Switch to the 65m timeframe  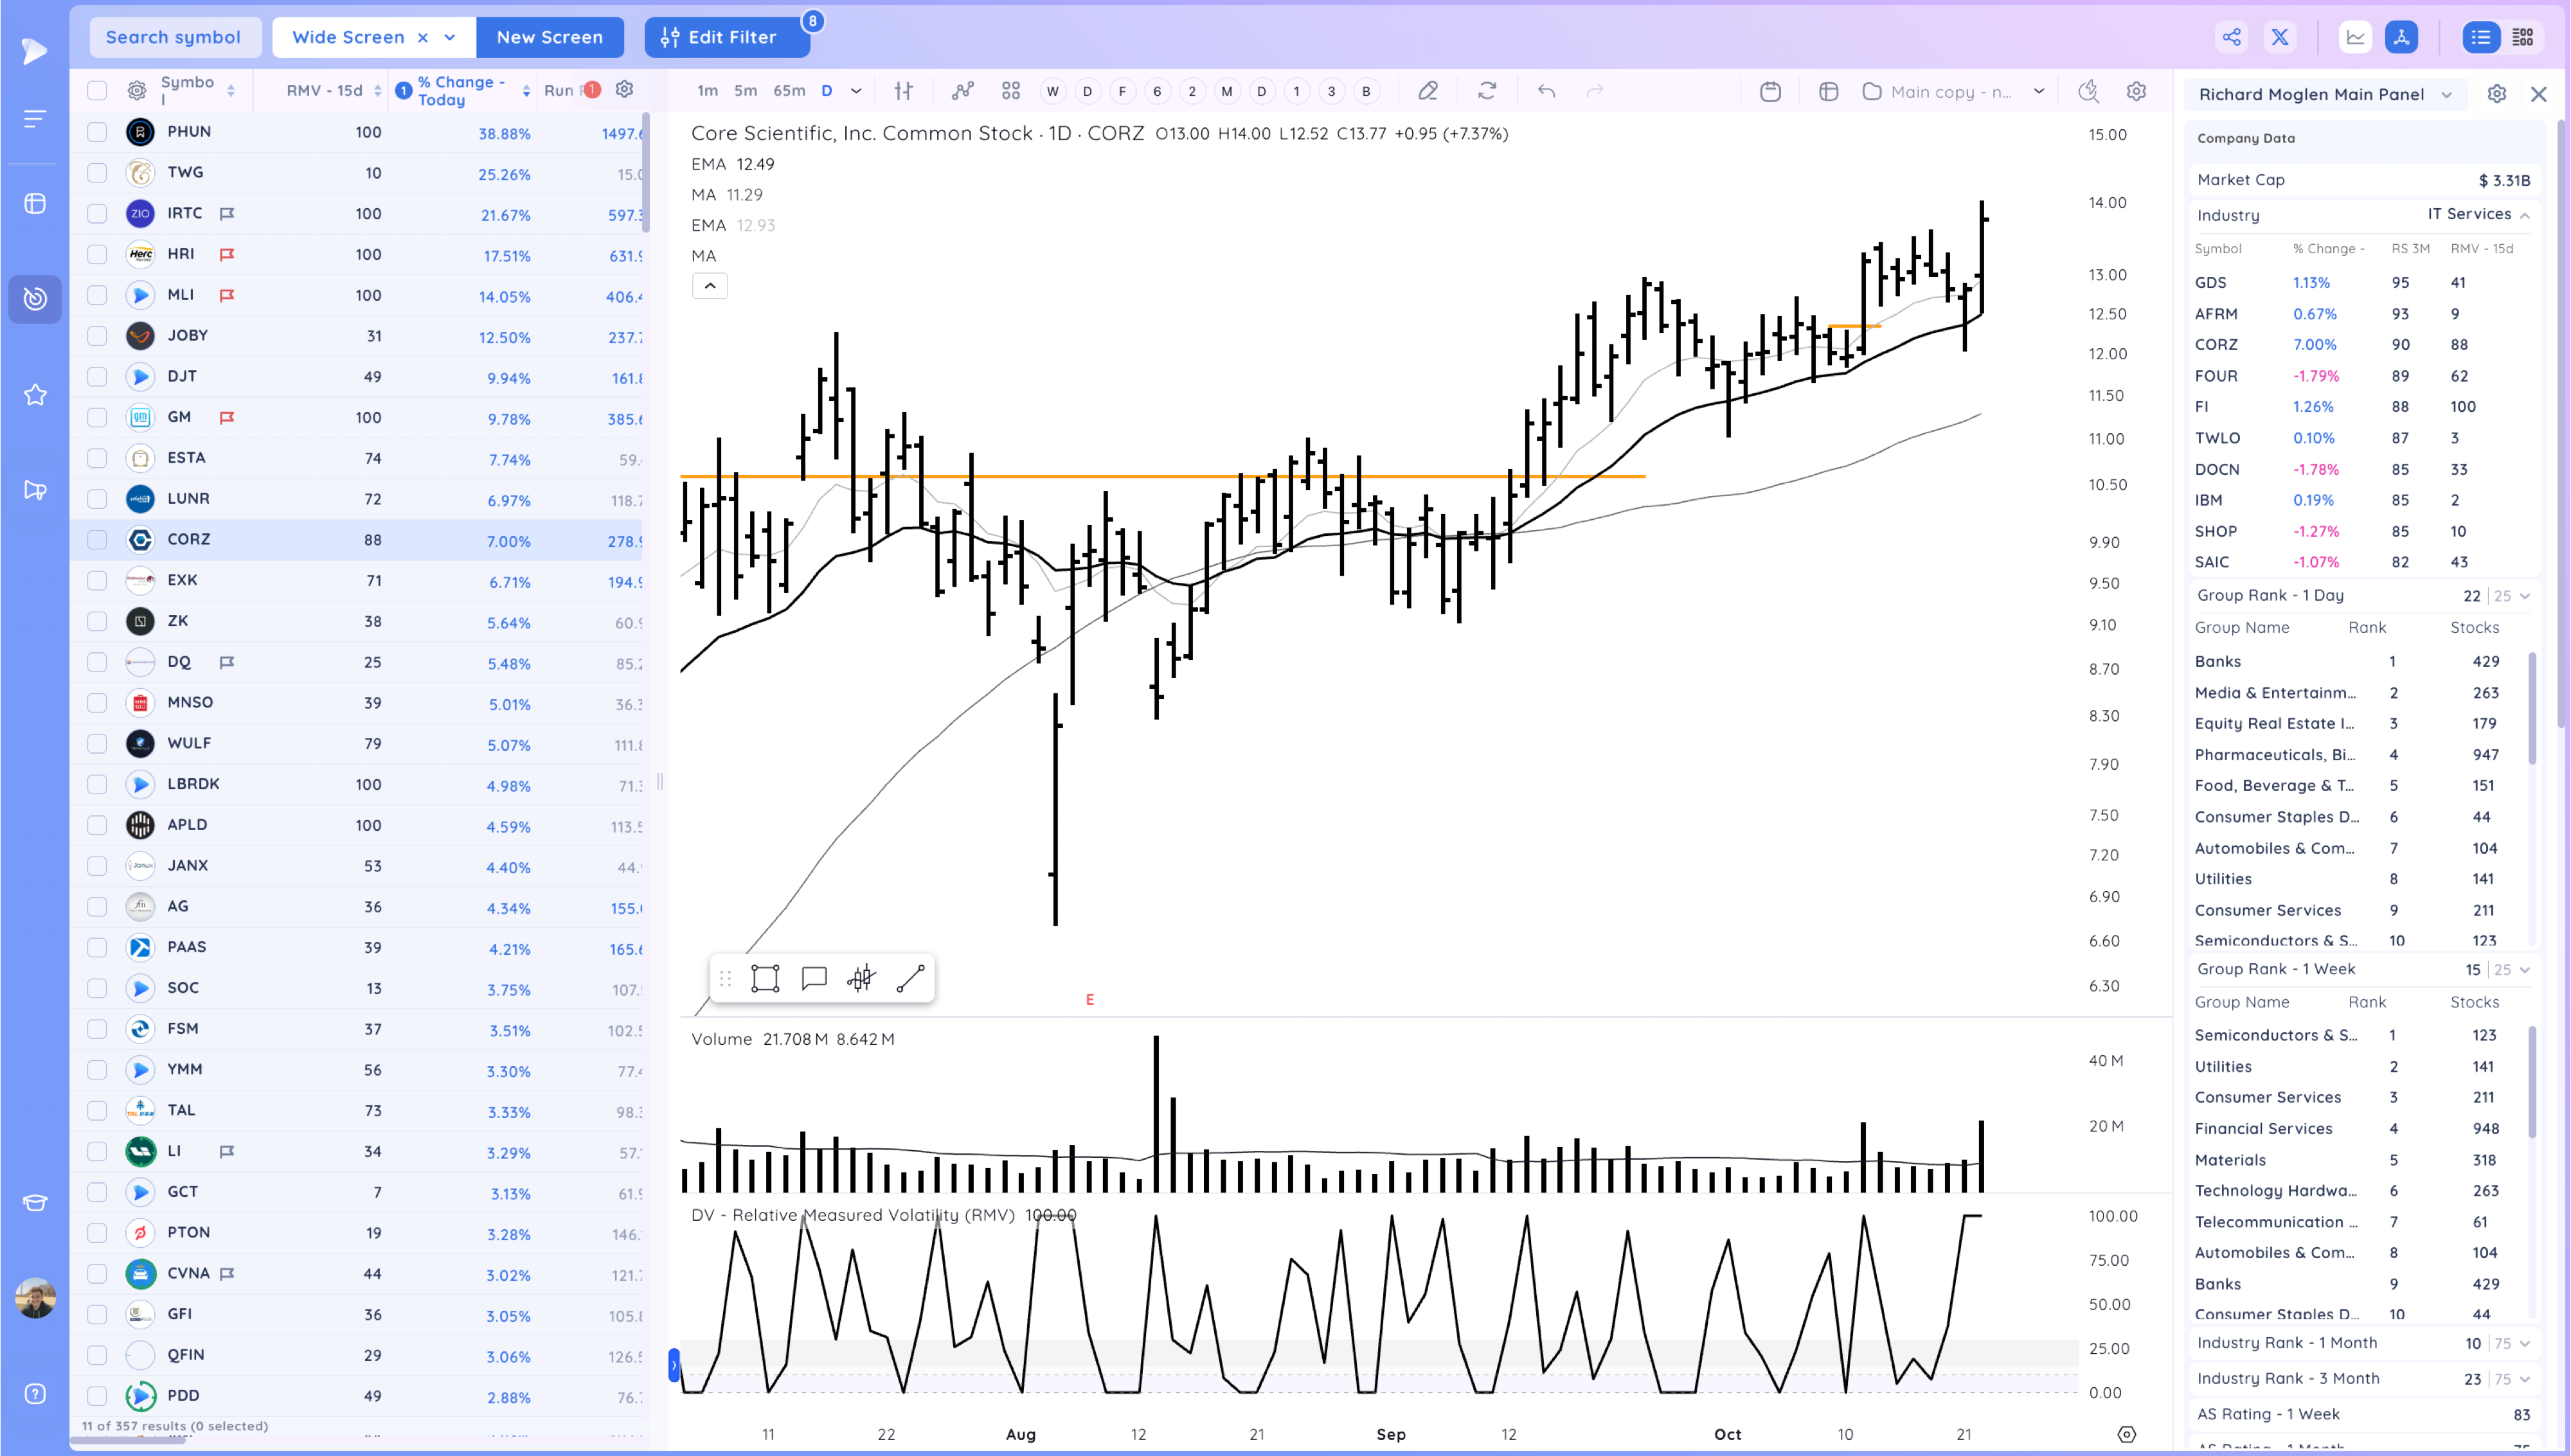point(788,91)
